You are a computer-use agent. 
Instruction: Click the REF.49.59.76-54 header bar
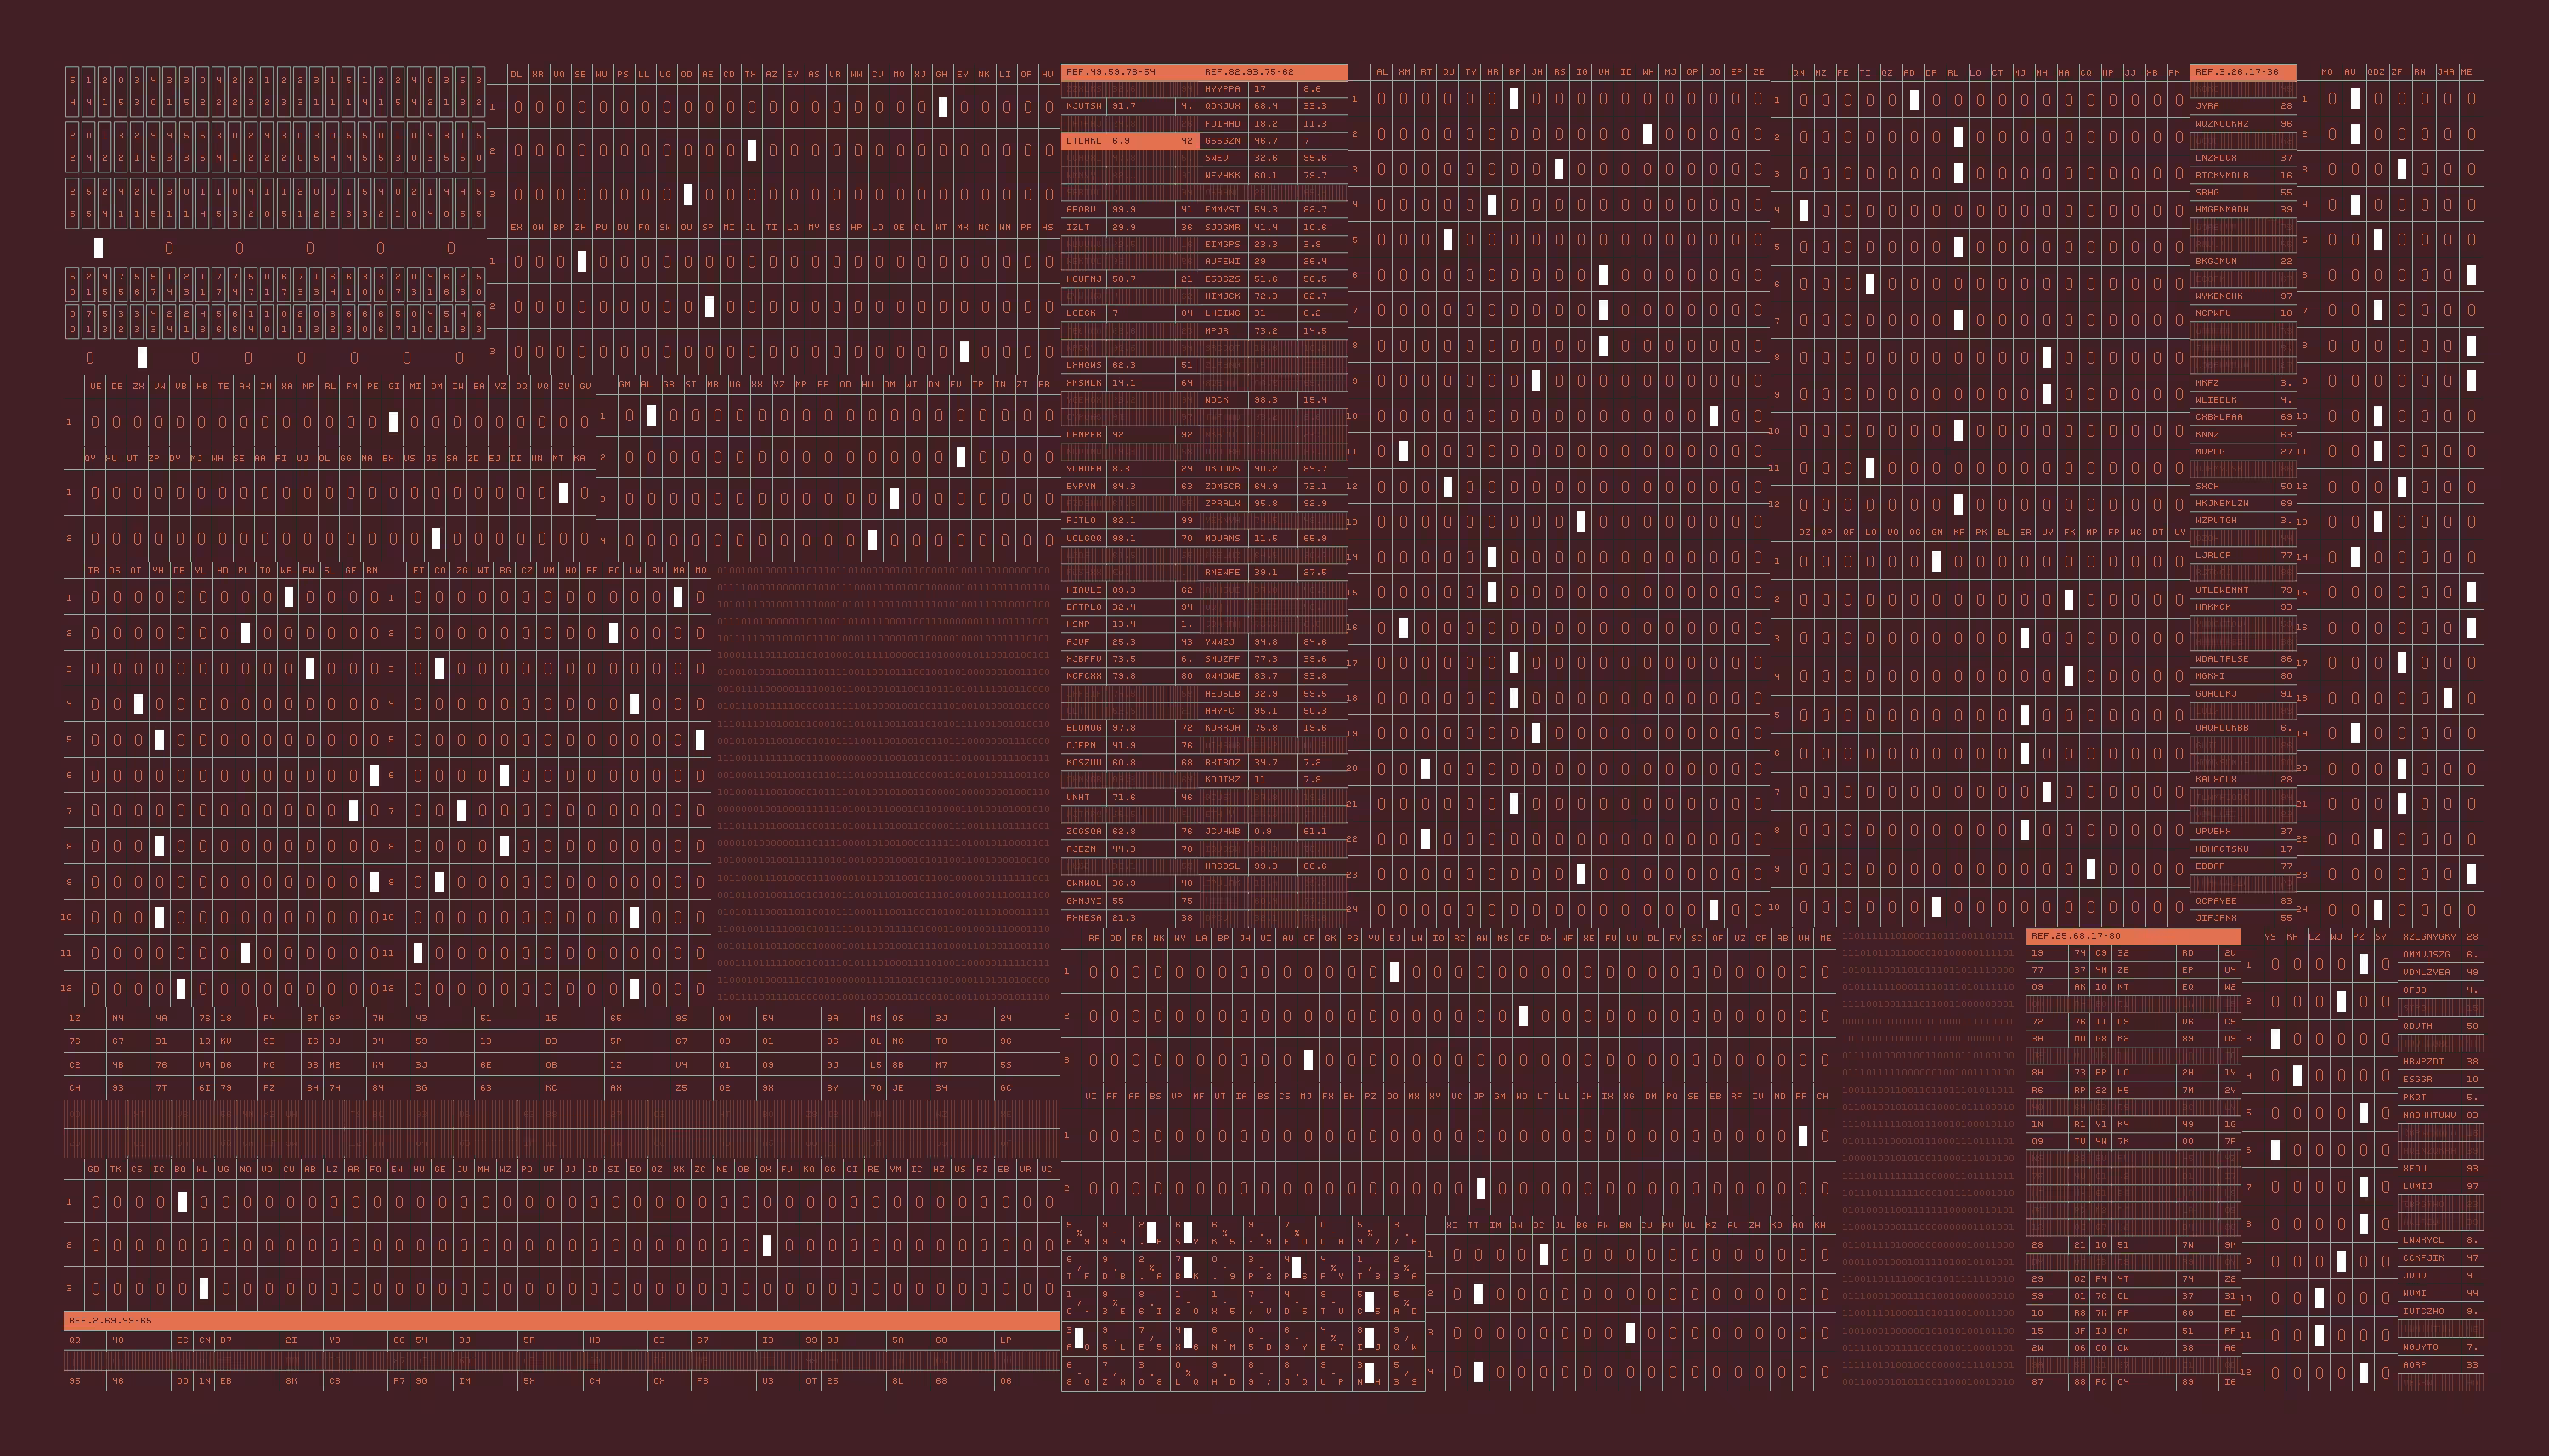[x=1130, y=72]
